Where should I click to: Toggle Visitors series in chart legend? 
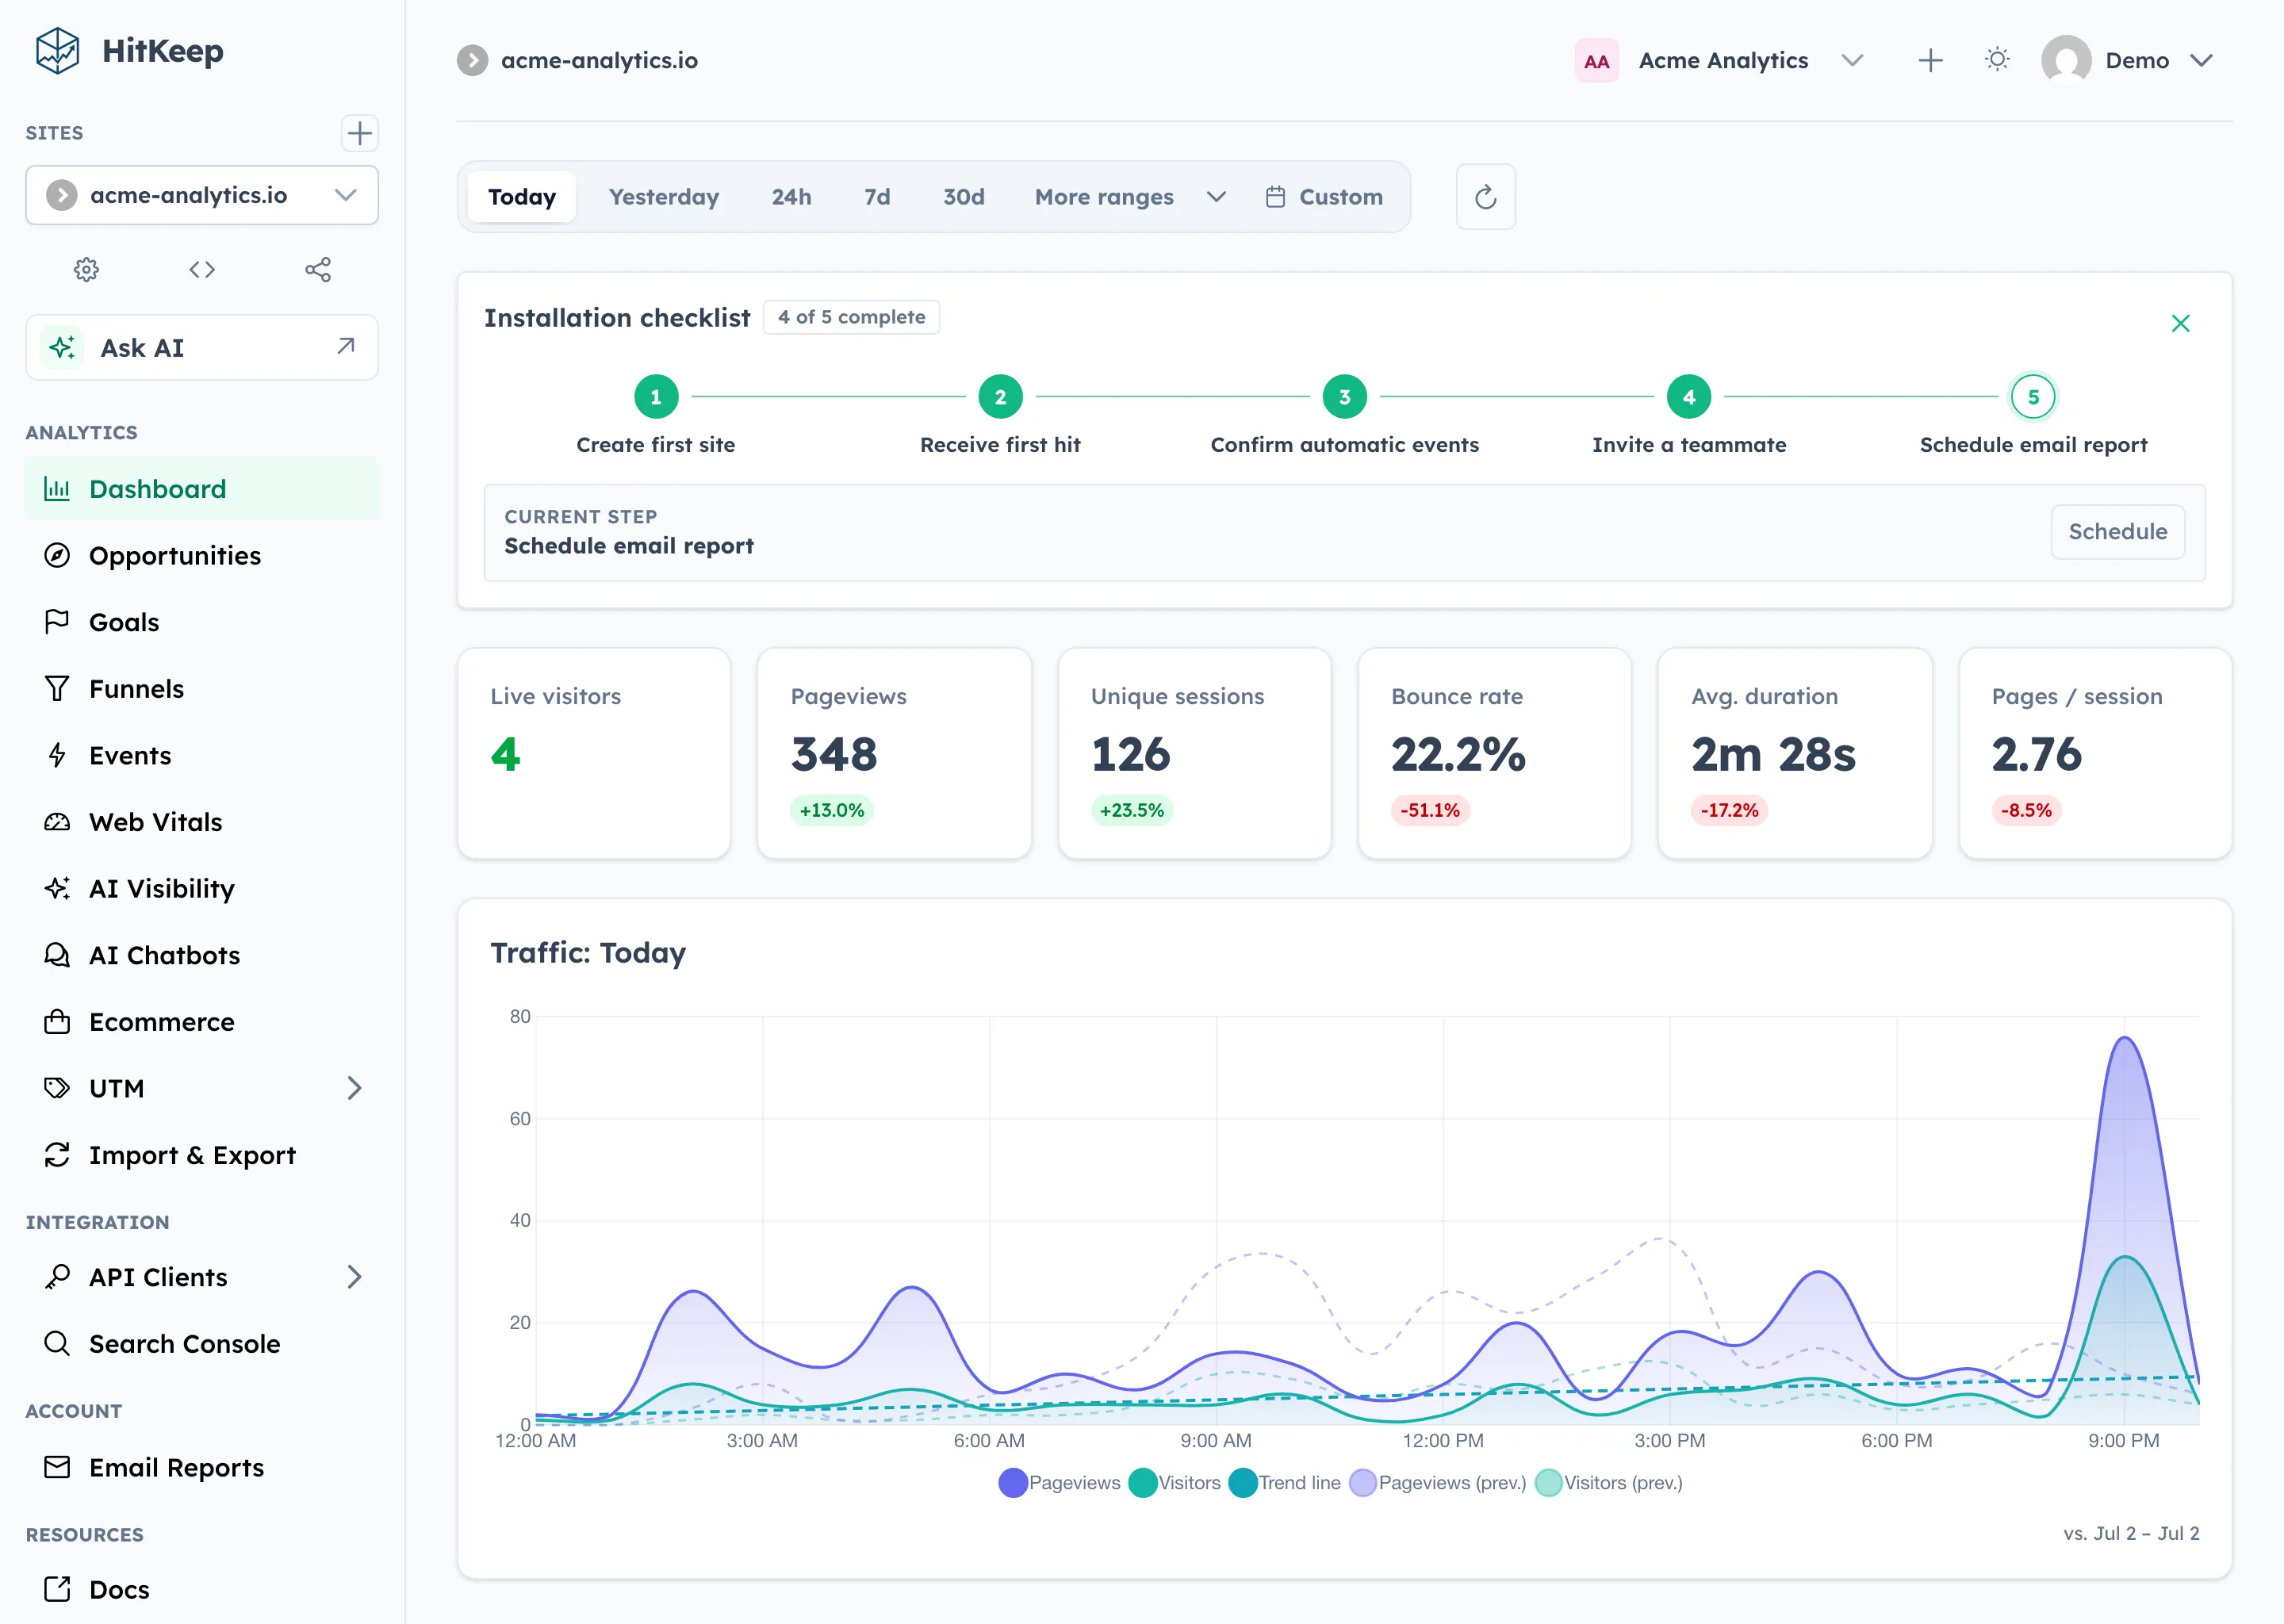tap(1174, 1482)
